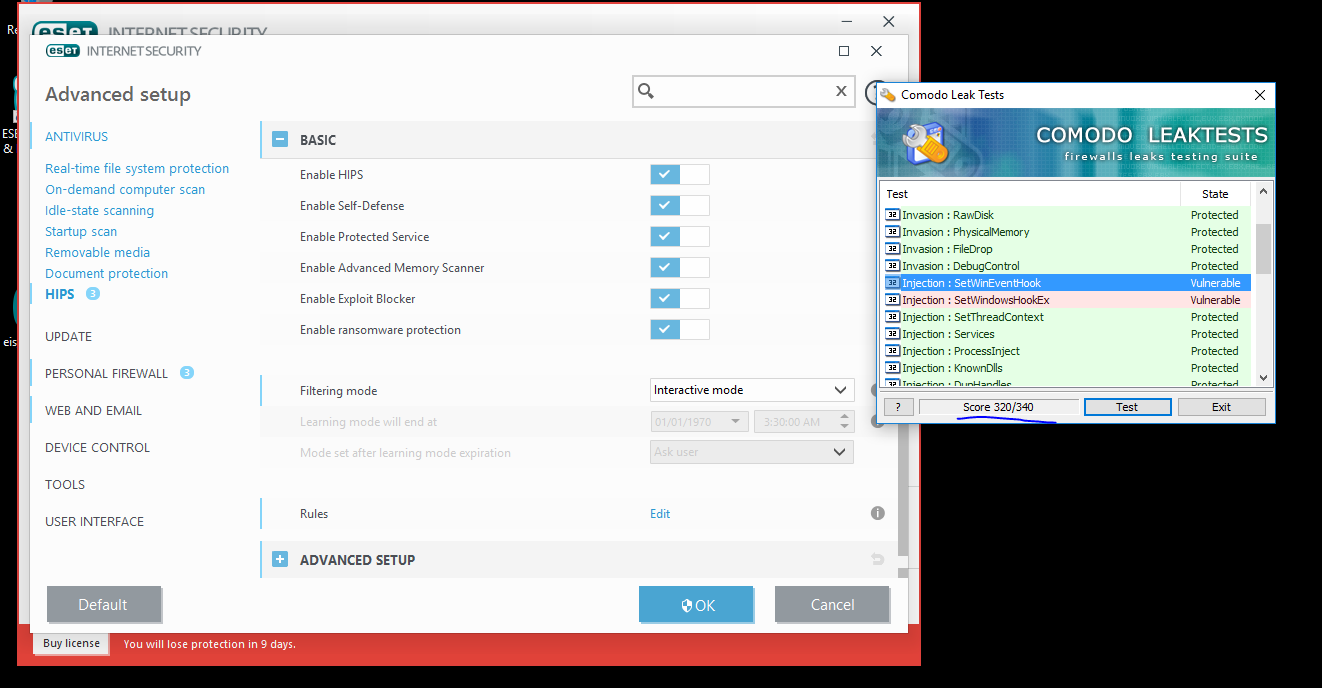This screenshot has height=688, width=1322.
Task: Select the Invasion : PhysicalMemory row
Action: point(1066,232)
